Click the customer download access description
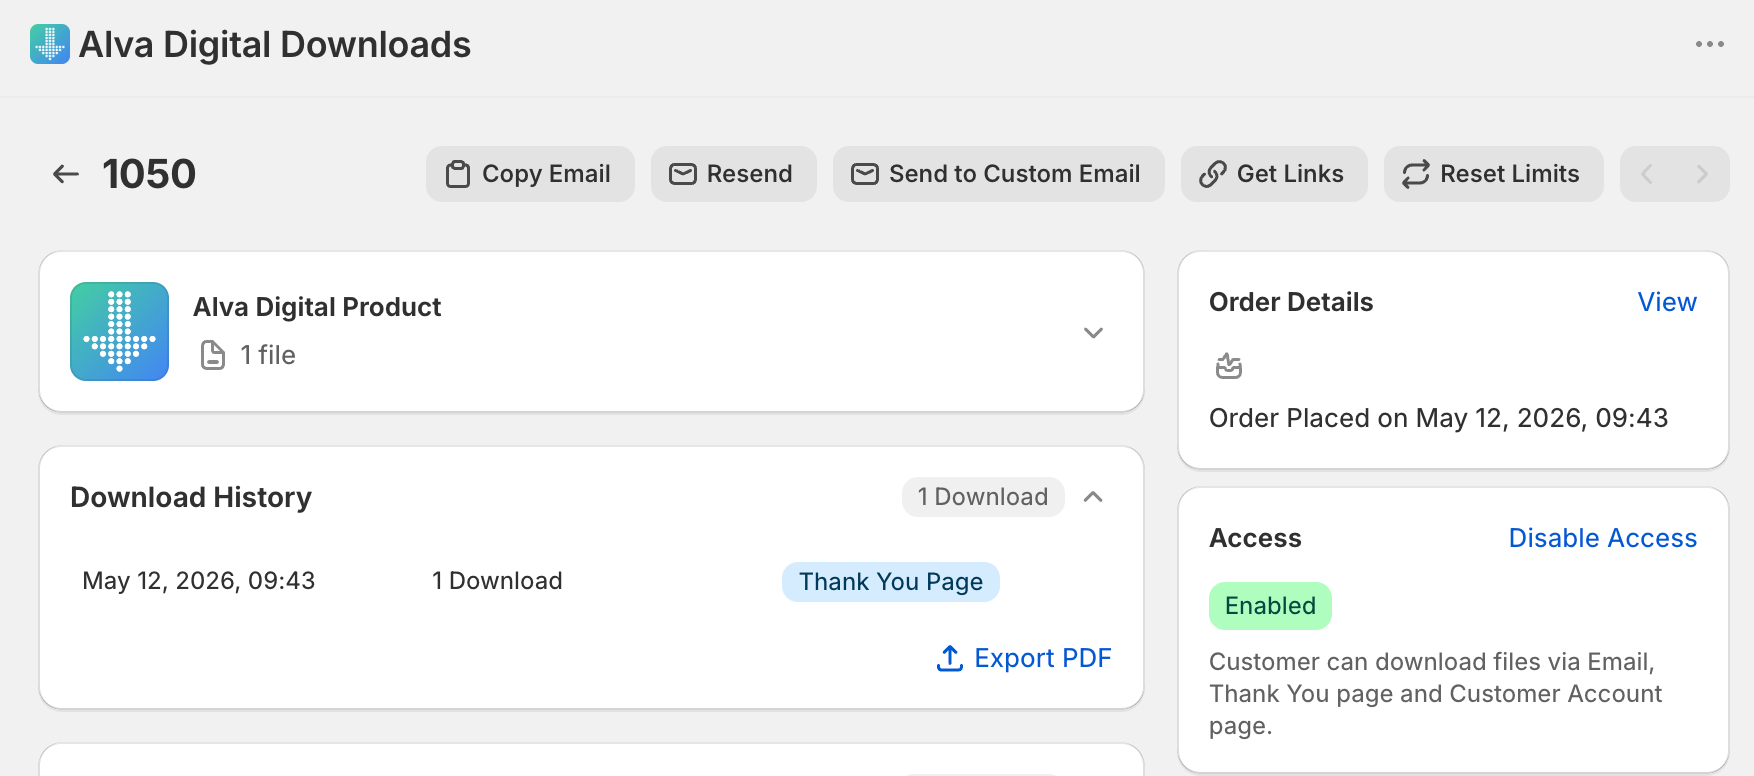This screenshot has height=776, width=1754. [x=1435, y=694]
